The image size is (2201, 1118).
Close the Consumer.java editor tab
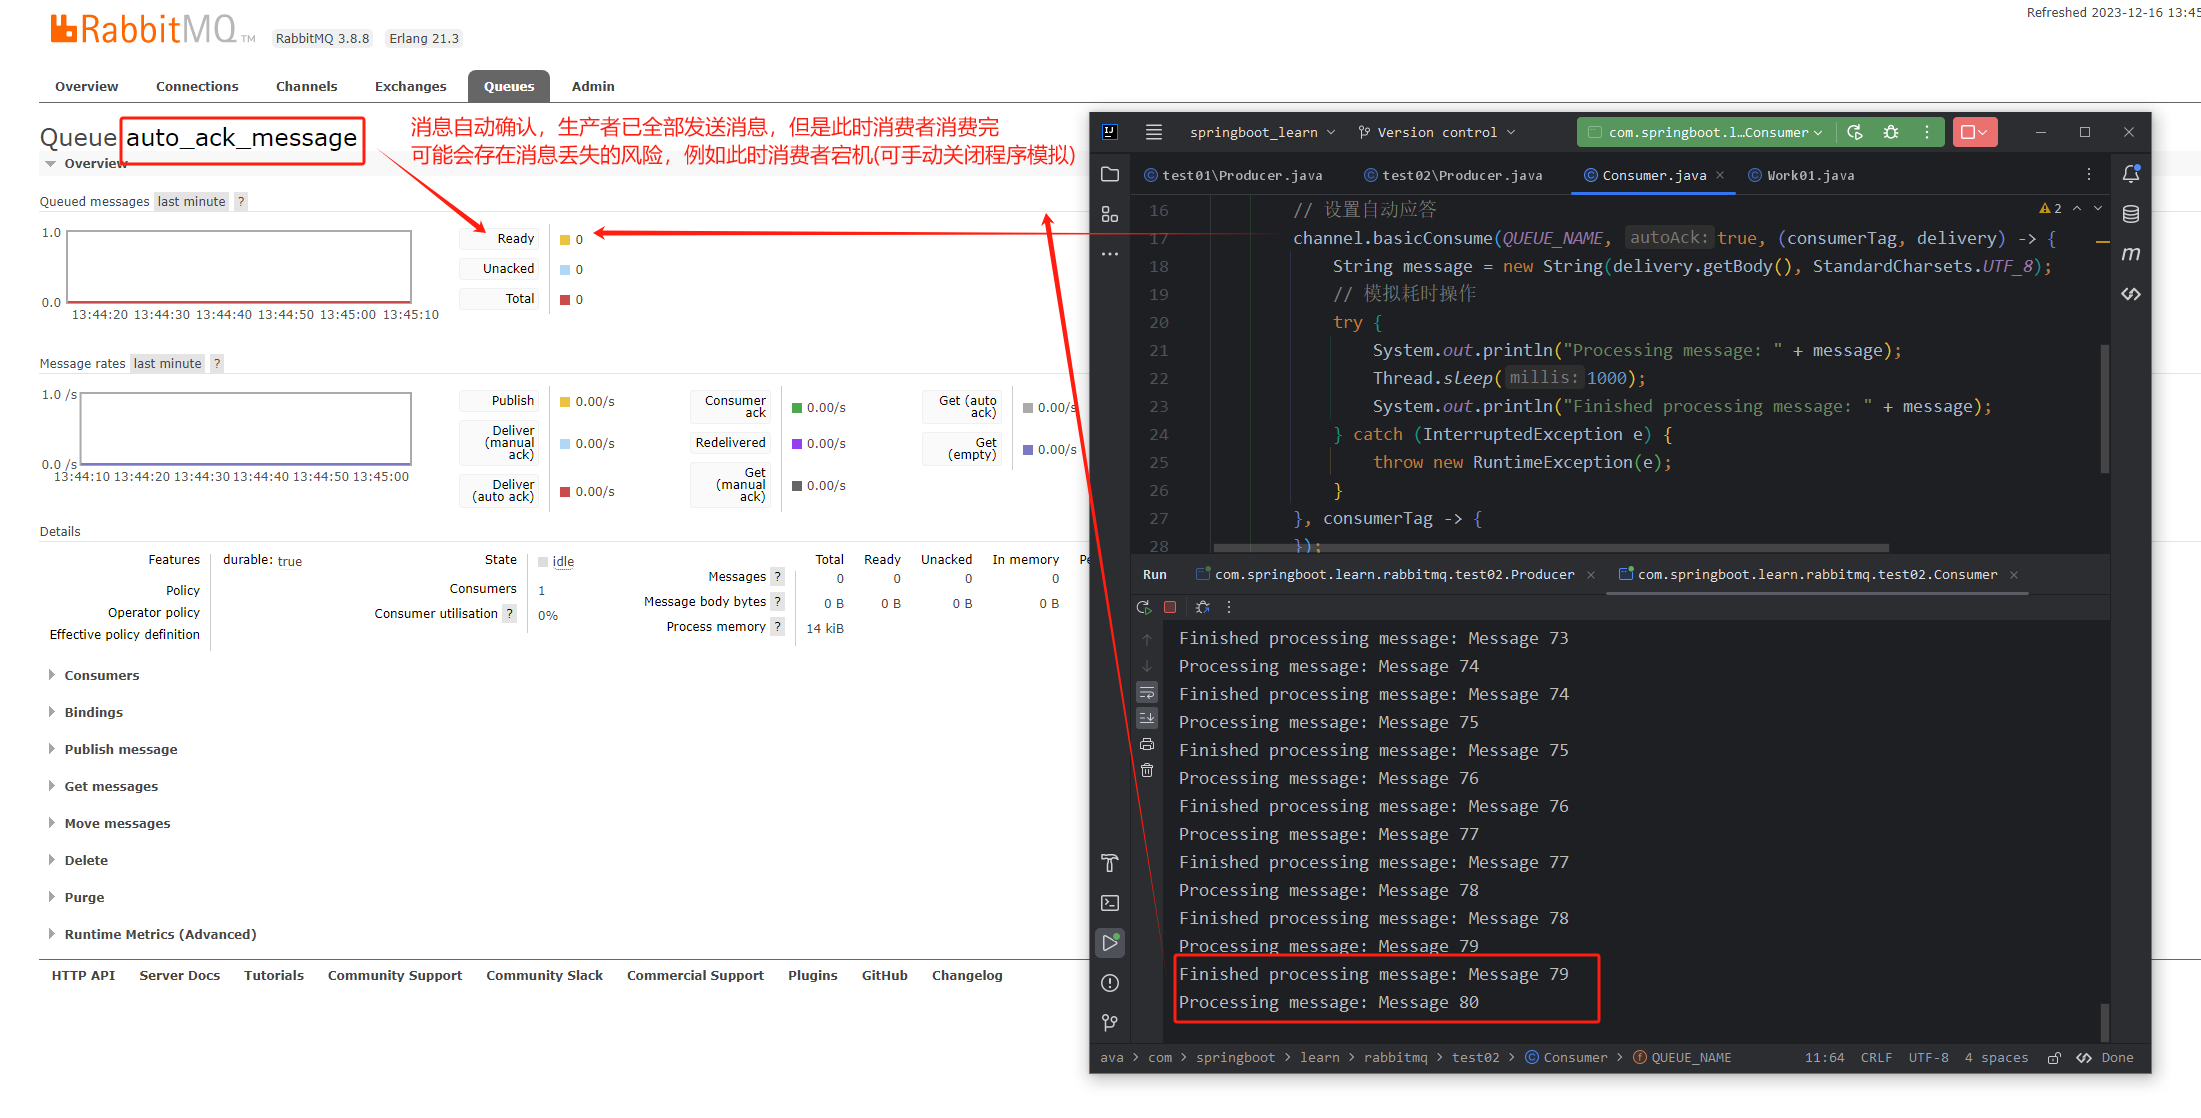pos(1720,175)
